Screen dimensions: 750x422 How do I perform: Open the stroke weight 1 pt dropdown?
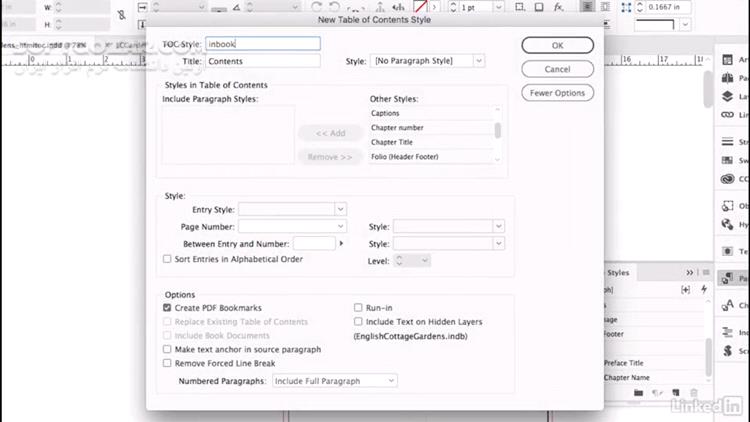pyautogui.click(x=498, y=7)
